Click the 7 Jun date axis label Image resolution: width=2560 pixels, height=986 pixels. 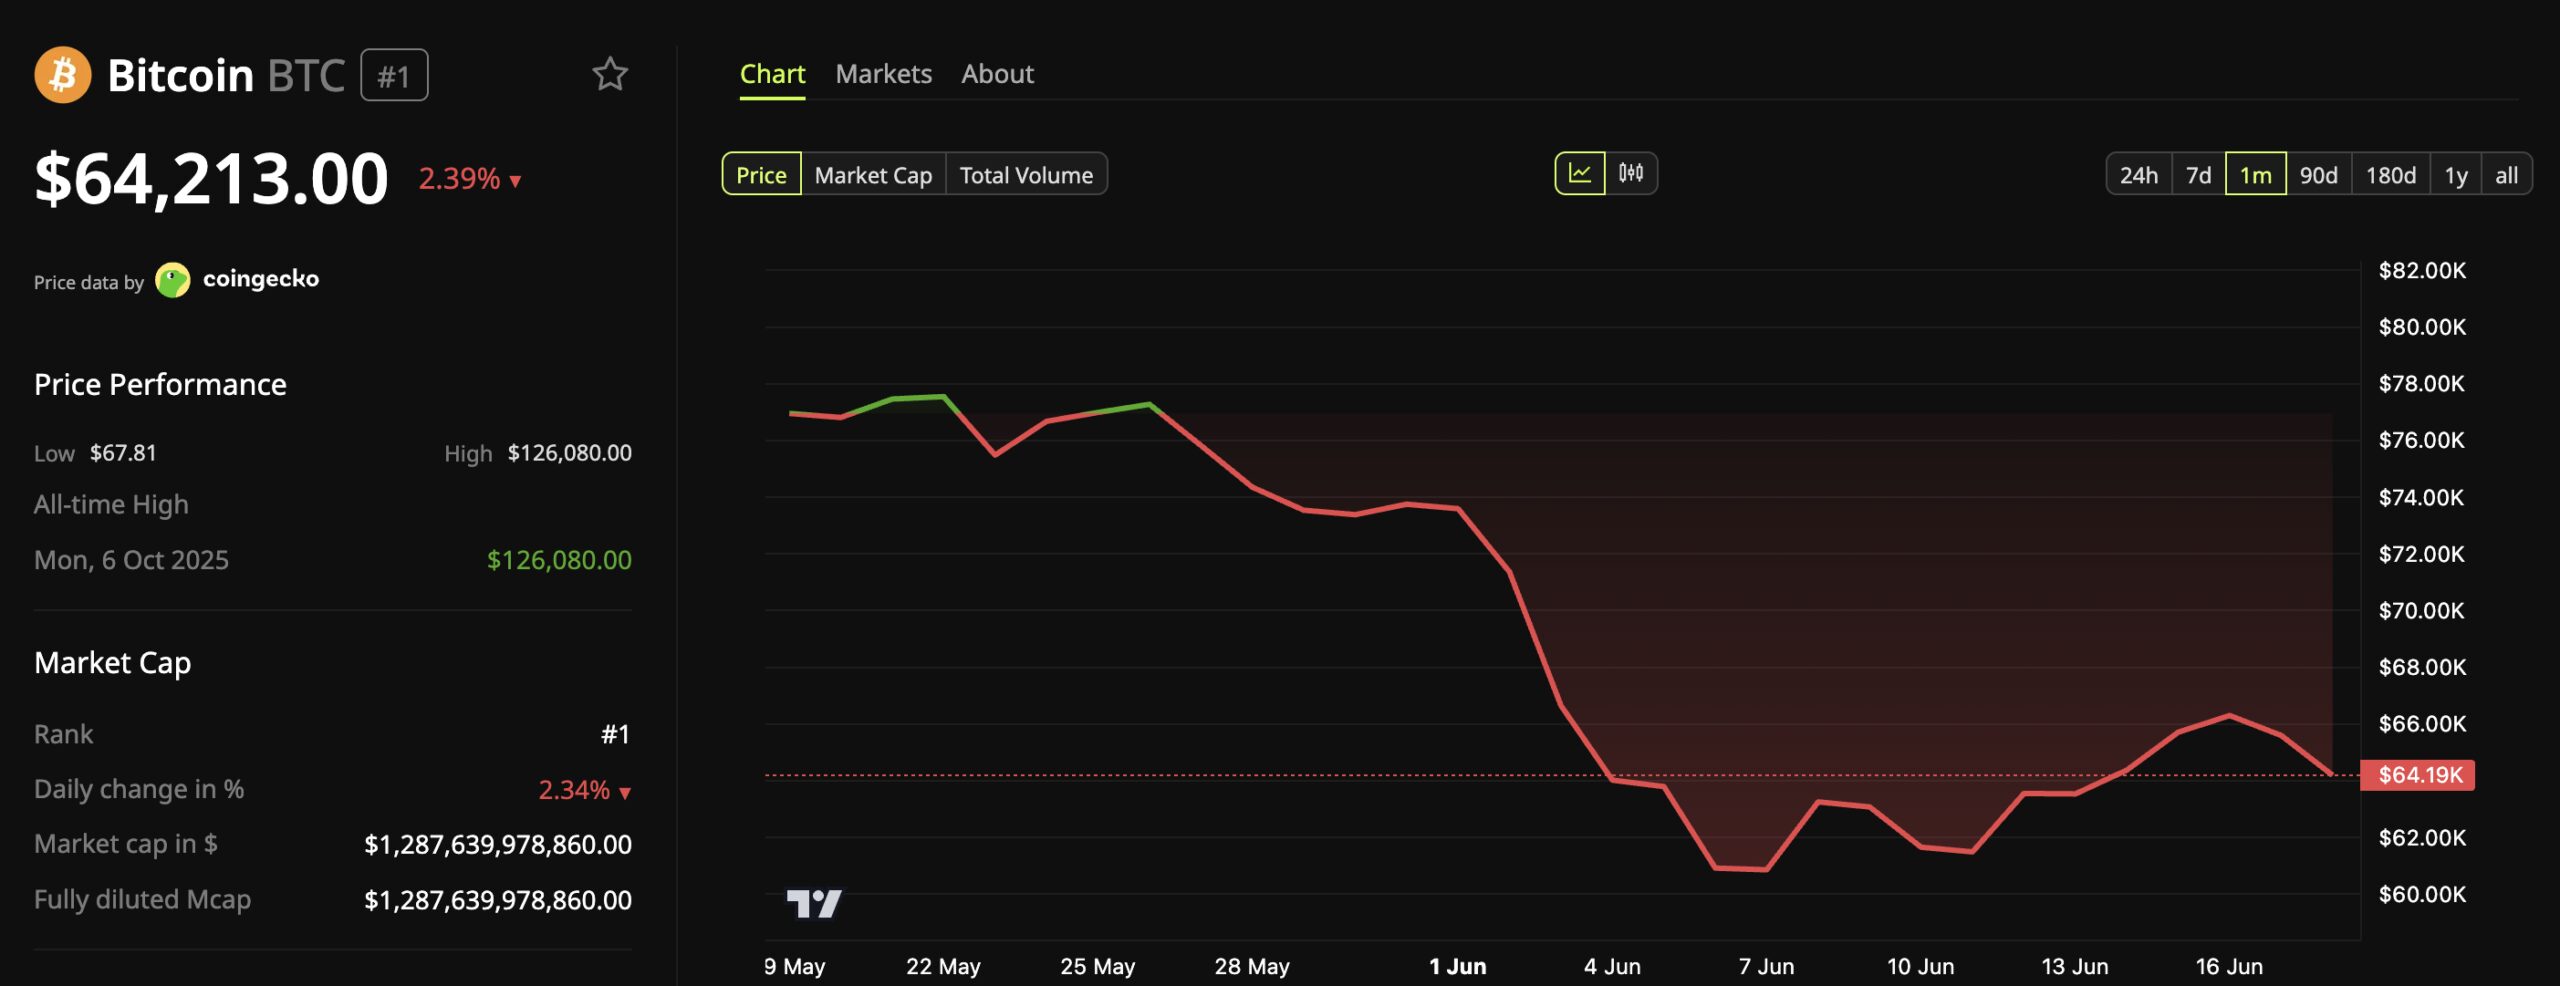pyautogui.click(x=1766, y=967)
